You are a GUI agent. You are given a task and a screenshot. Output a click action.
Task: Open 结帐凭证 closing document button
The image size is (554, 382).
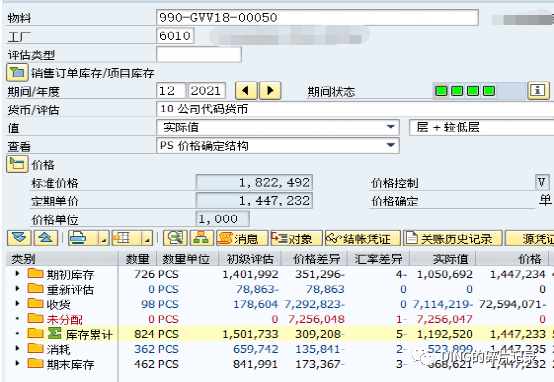[363, 238]
